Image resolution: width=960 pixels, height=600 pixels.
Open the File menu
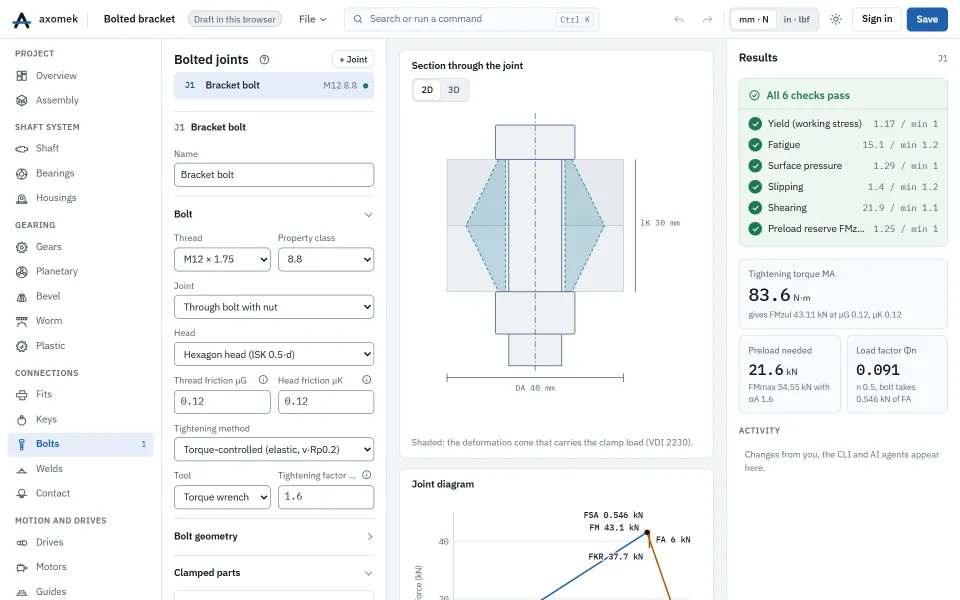pyautogui.click(x=313, y=20)
